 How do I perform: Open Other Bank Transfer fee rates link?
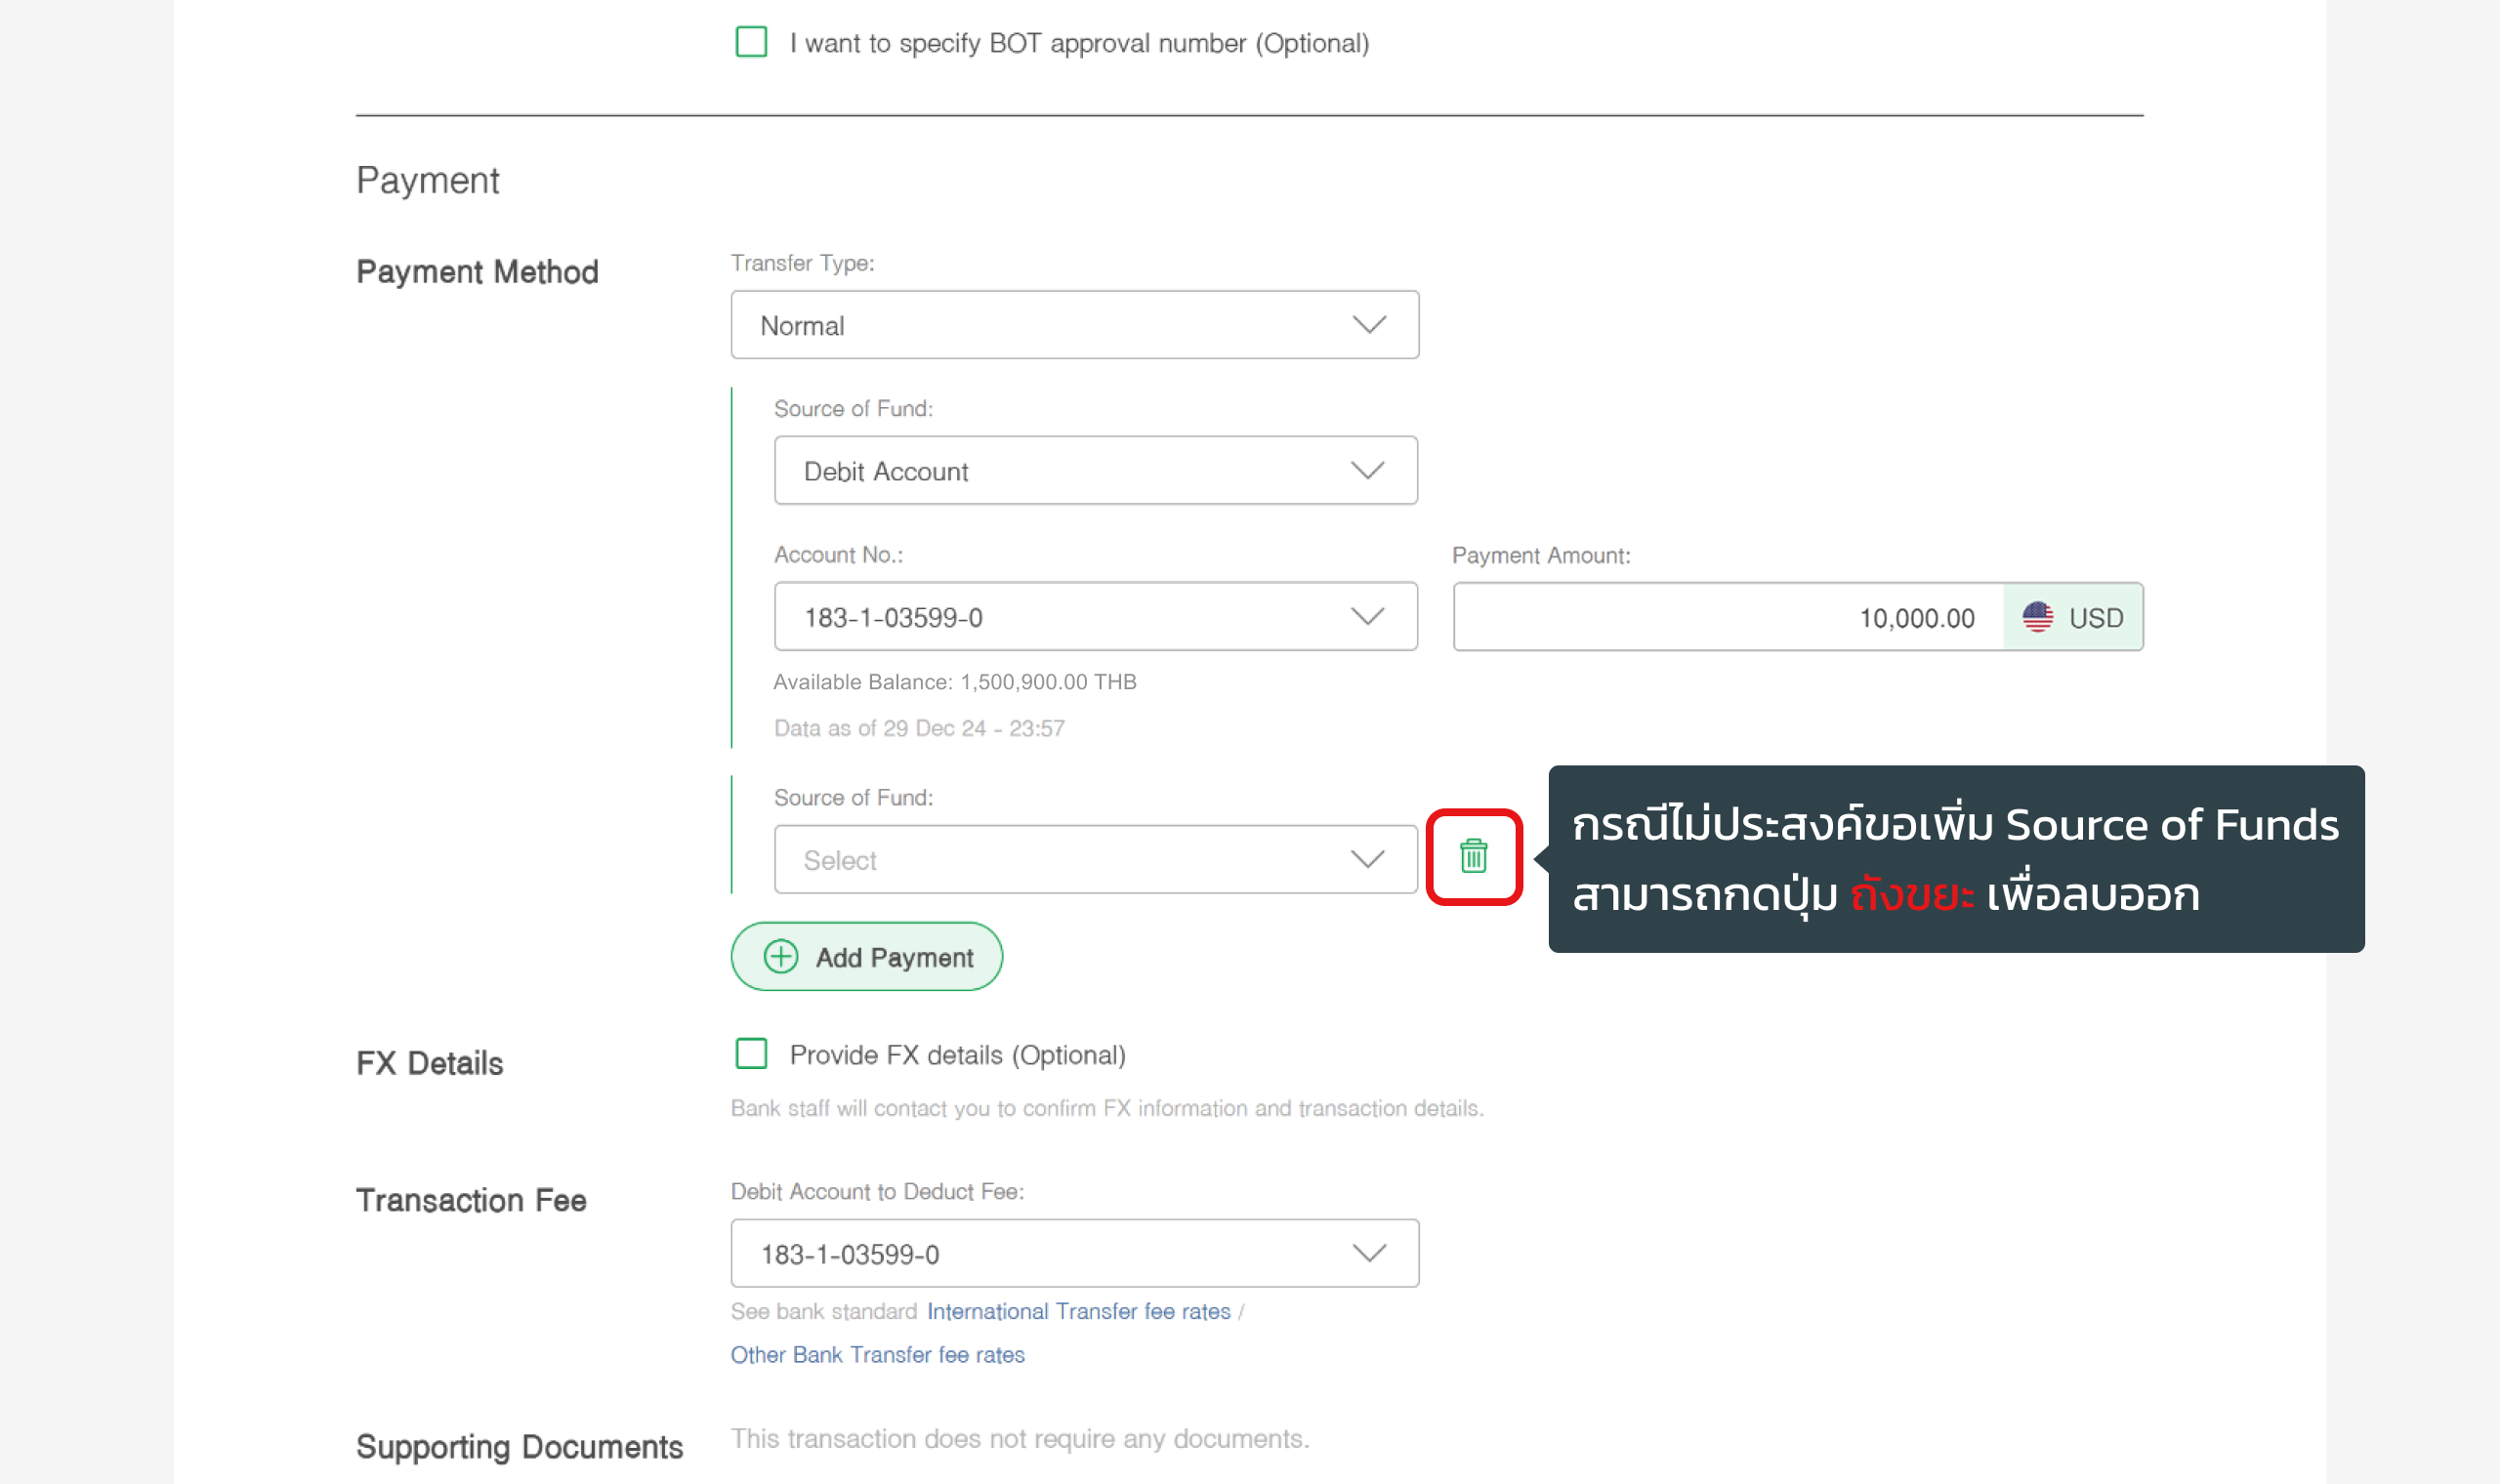coord(877,1354)
